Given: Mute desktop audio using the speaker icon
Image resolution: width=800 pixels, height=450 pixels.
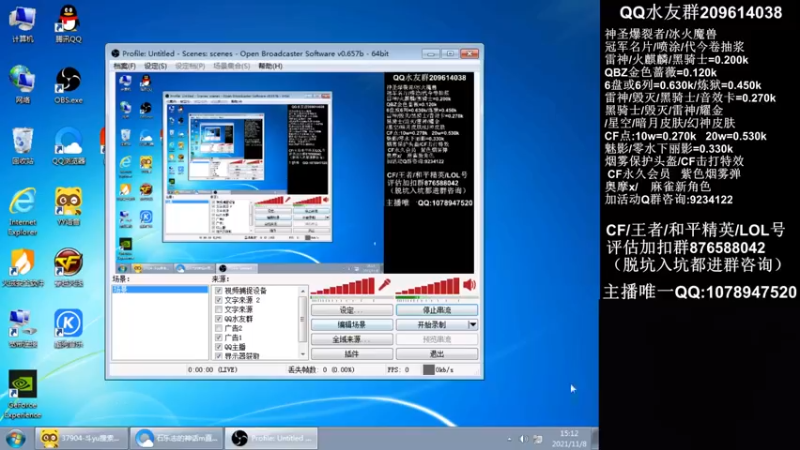Looking at the screenshot, I should pos(469,285).
